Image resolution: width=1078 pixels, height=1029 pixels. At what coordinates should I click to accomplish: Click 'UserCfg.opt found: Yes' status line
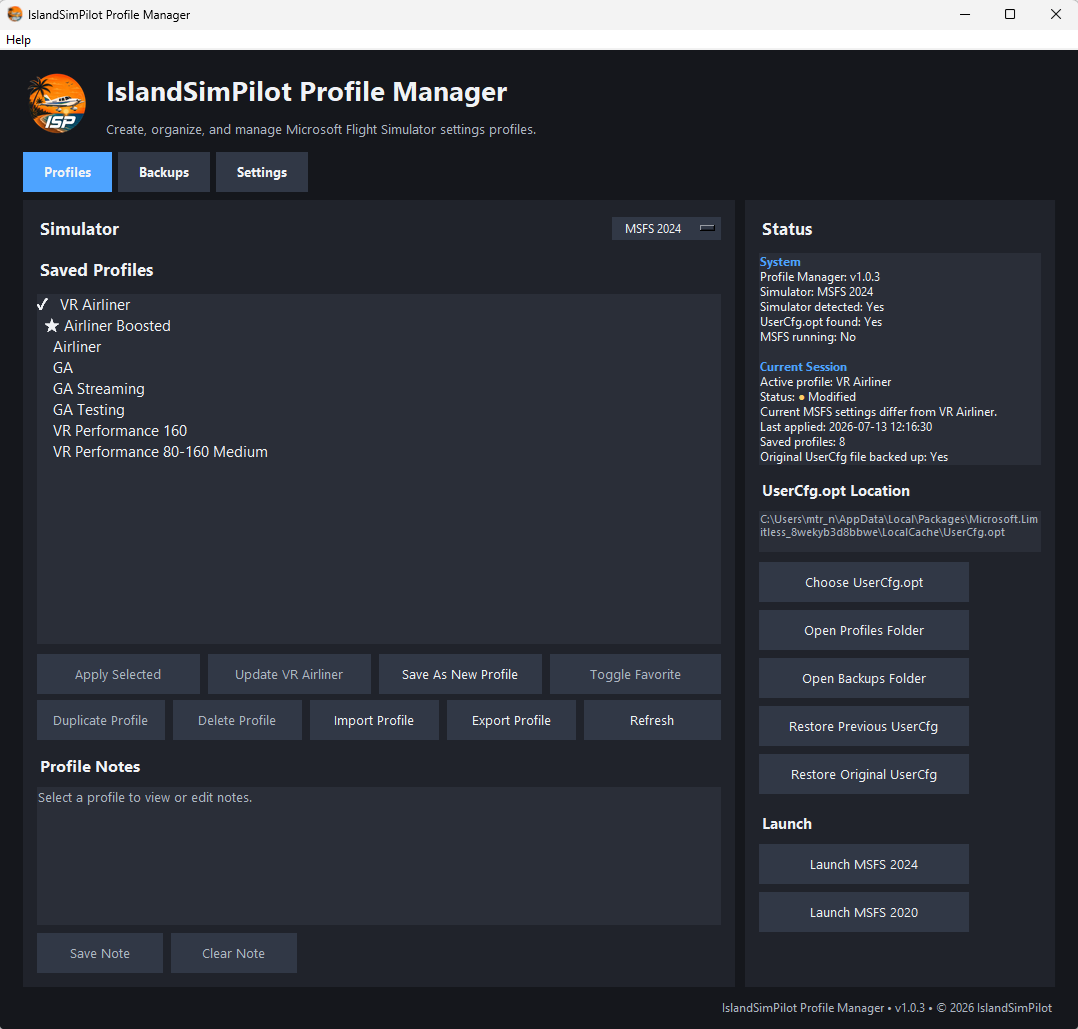tap(821, 322)
